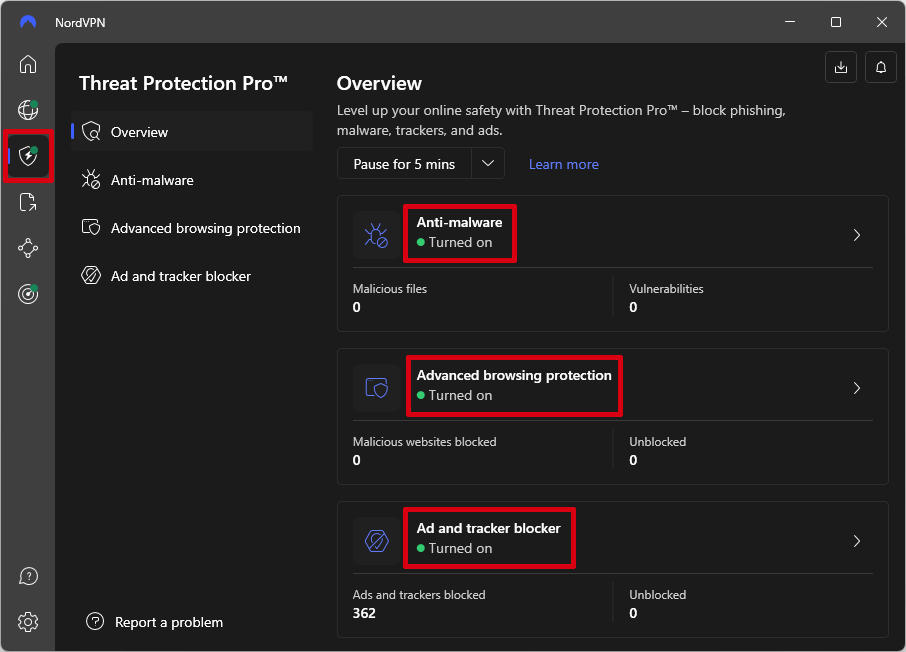
Task: Click Pause for 5 mins button
Action: (x=404, y=164)
